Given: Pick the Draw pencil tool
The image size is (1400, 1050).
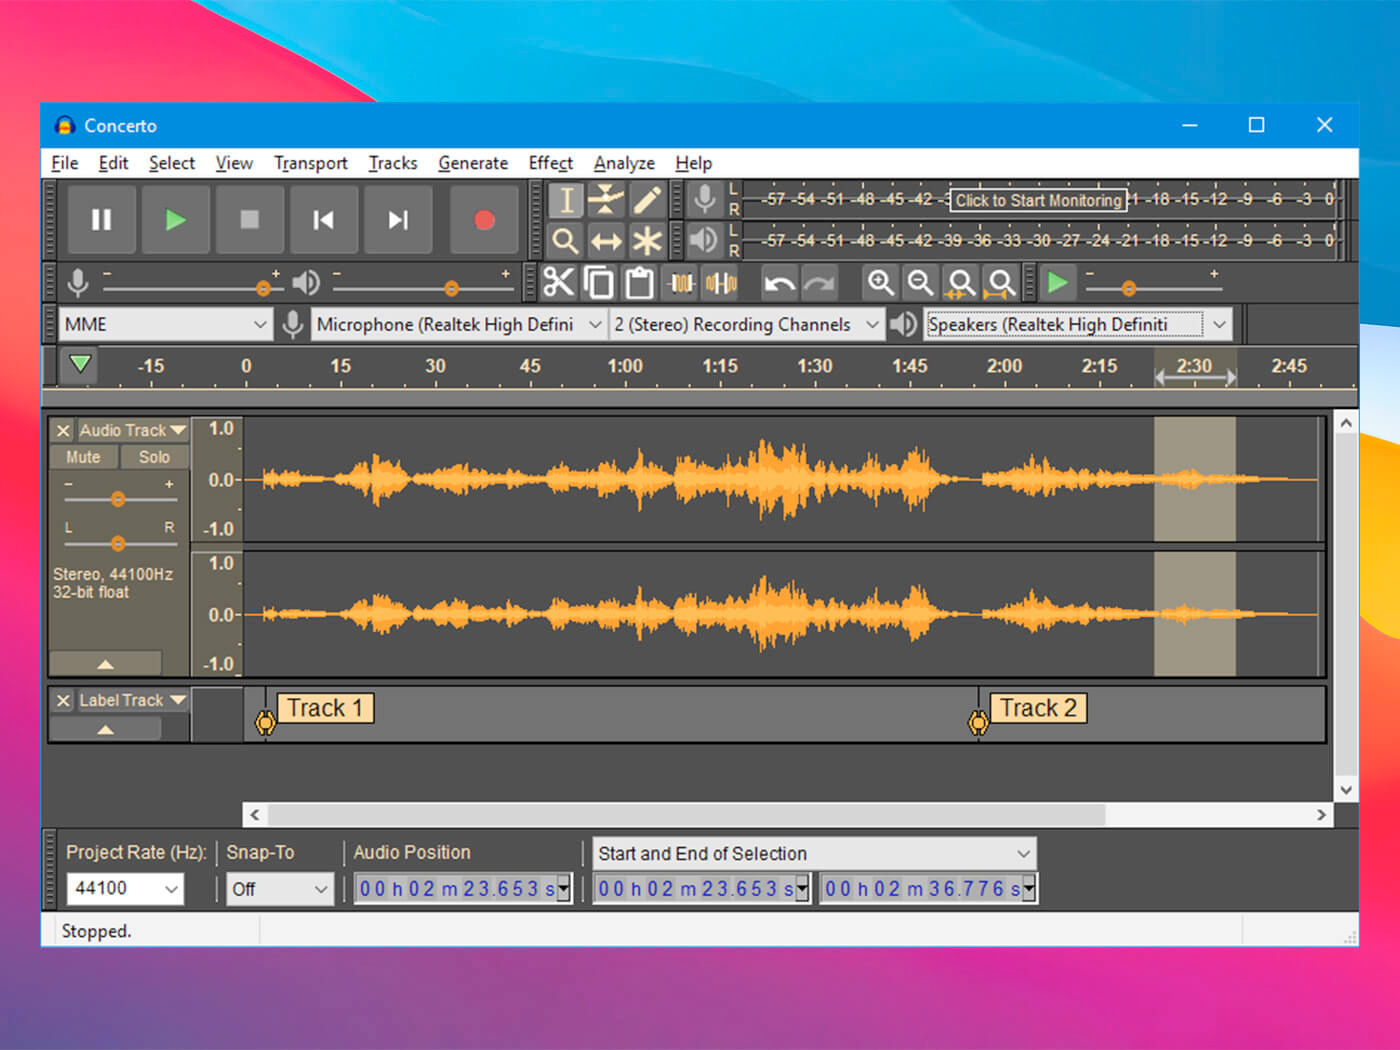Looking at the screenshot, I should (647, 200).
